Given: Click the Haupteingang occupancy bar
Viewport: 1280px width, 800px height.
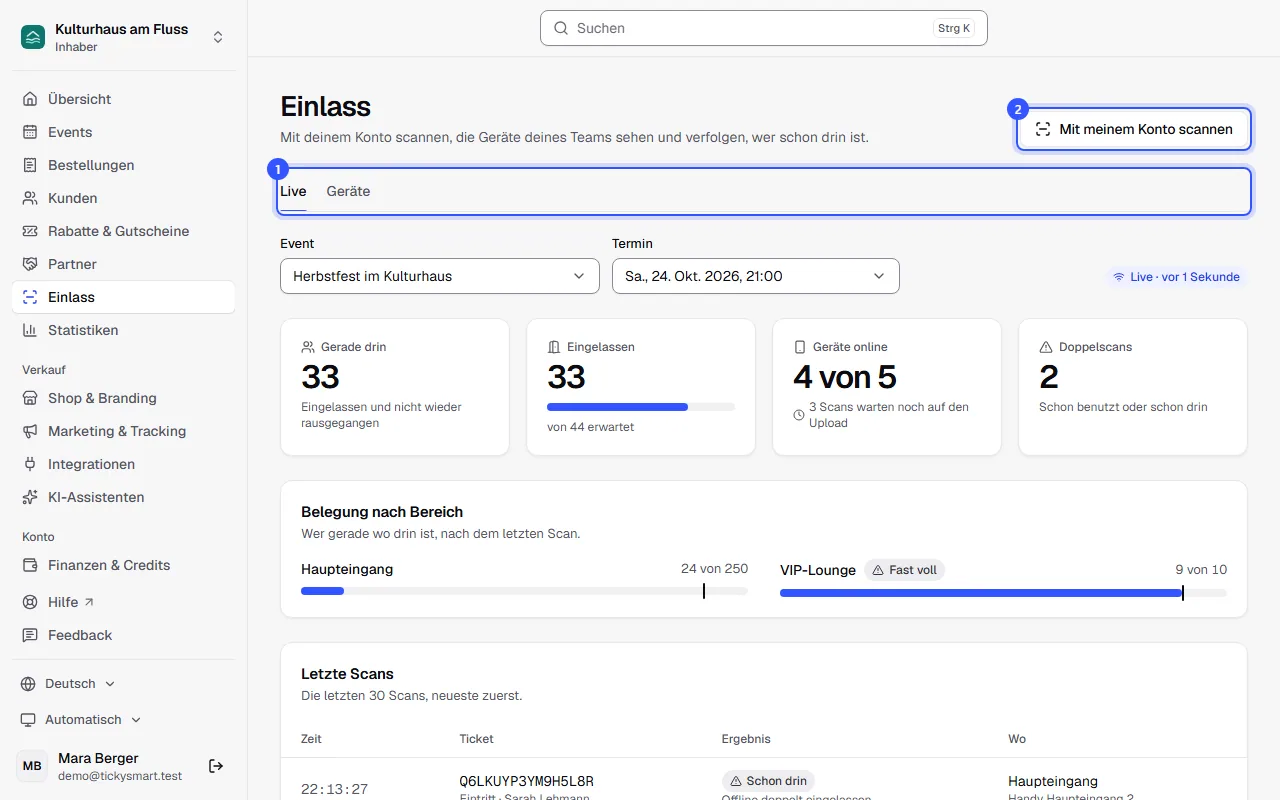Looking at the screenshot, I should 524,591.
